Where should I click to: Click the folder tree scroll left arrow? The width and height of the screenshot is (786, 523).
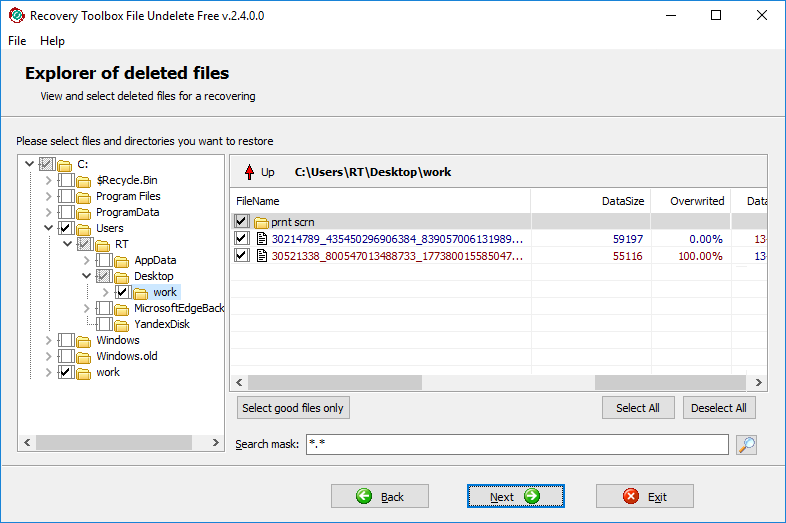coord(28,442)
